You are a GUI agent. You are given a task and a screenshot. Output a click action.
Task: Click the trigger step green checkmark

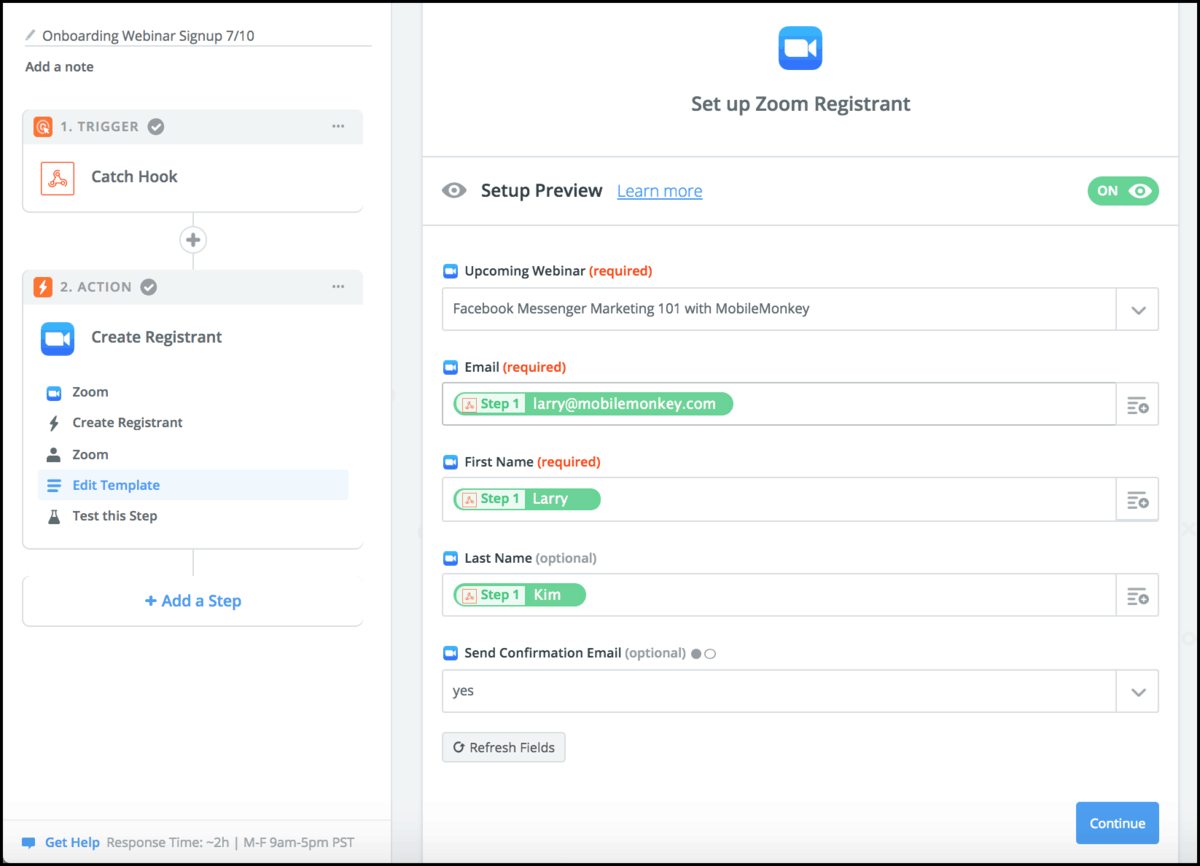click(156, 127)
